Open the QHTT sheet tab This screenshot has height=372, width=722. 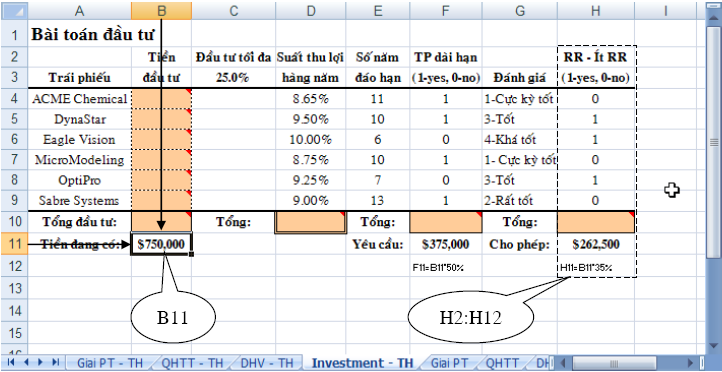(502, 362)
